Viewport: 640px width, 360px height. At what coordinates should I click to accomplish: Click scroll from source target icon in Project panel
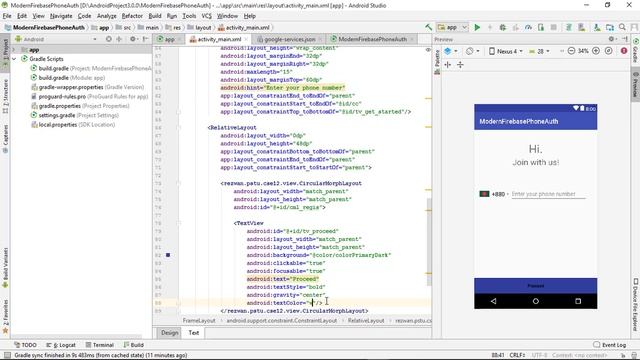[x=109, y=39]
